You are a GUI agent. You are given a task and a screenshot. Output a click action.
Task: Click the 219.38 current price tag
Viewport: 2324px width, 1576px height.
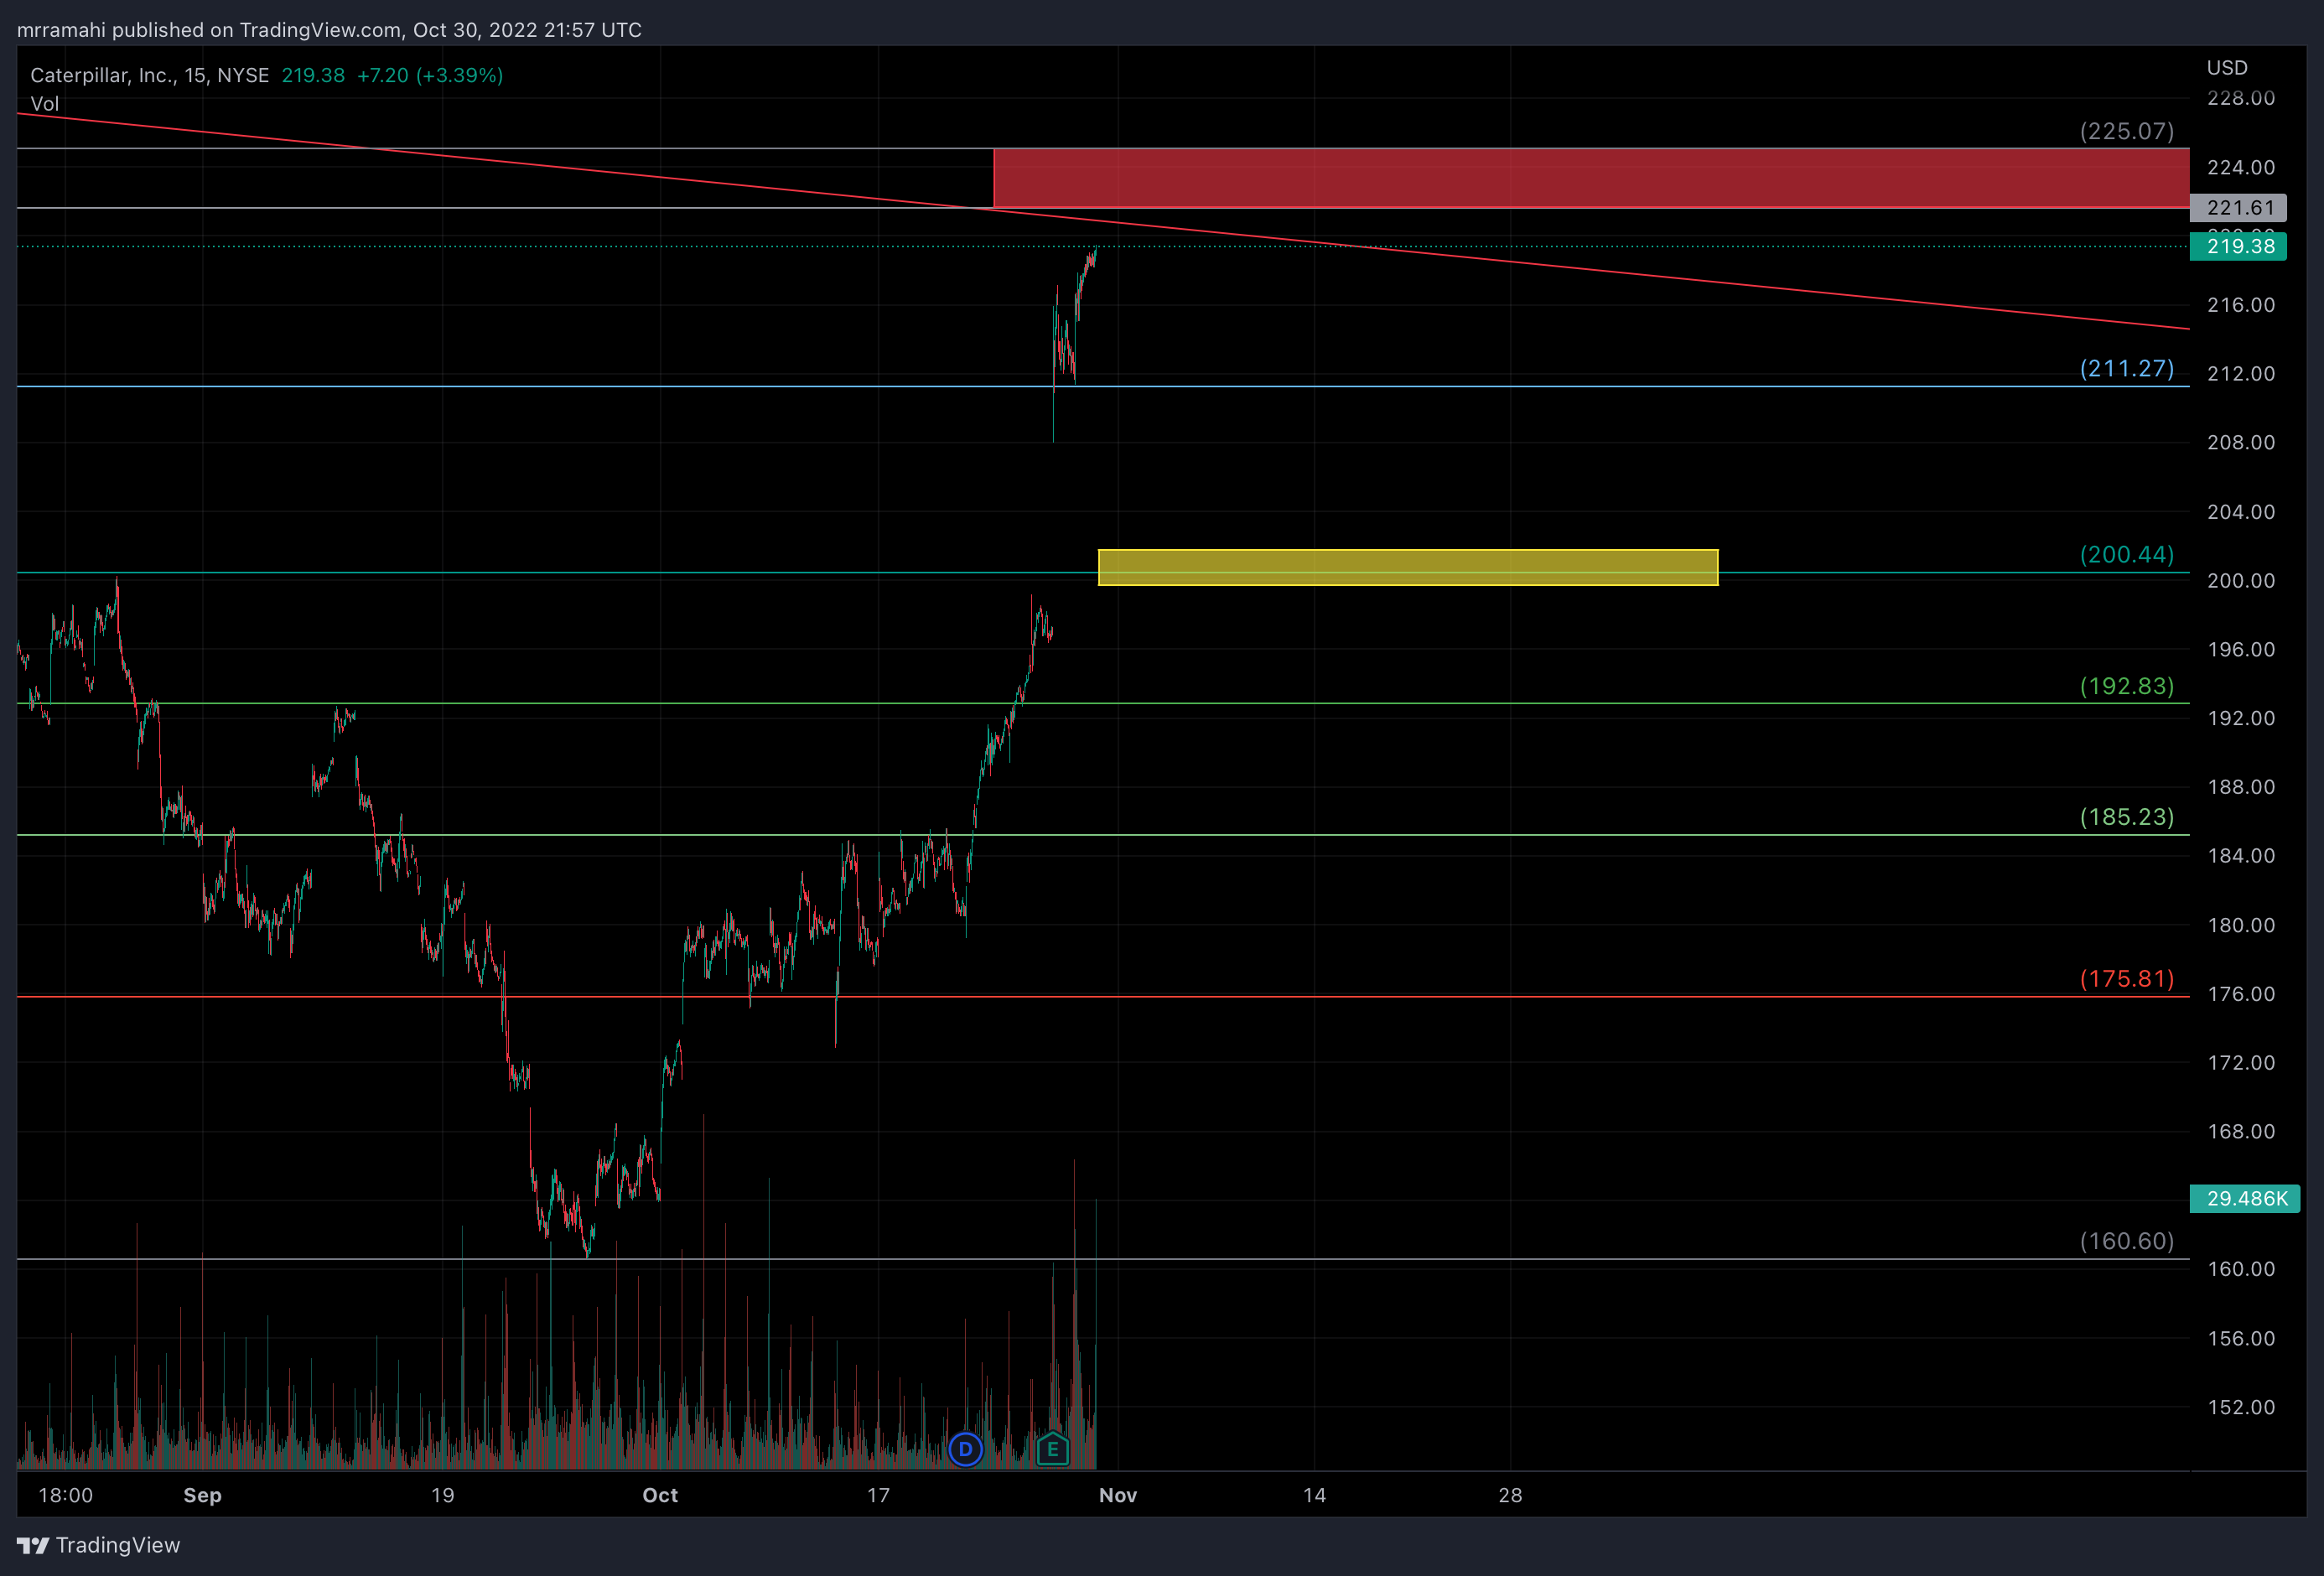2238,246
